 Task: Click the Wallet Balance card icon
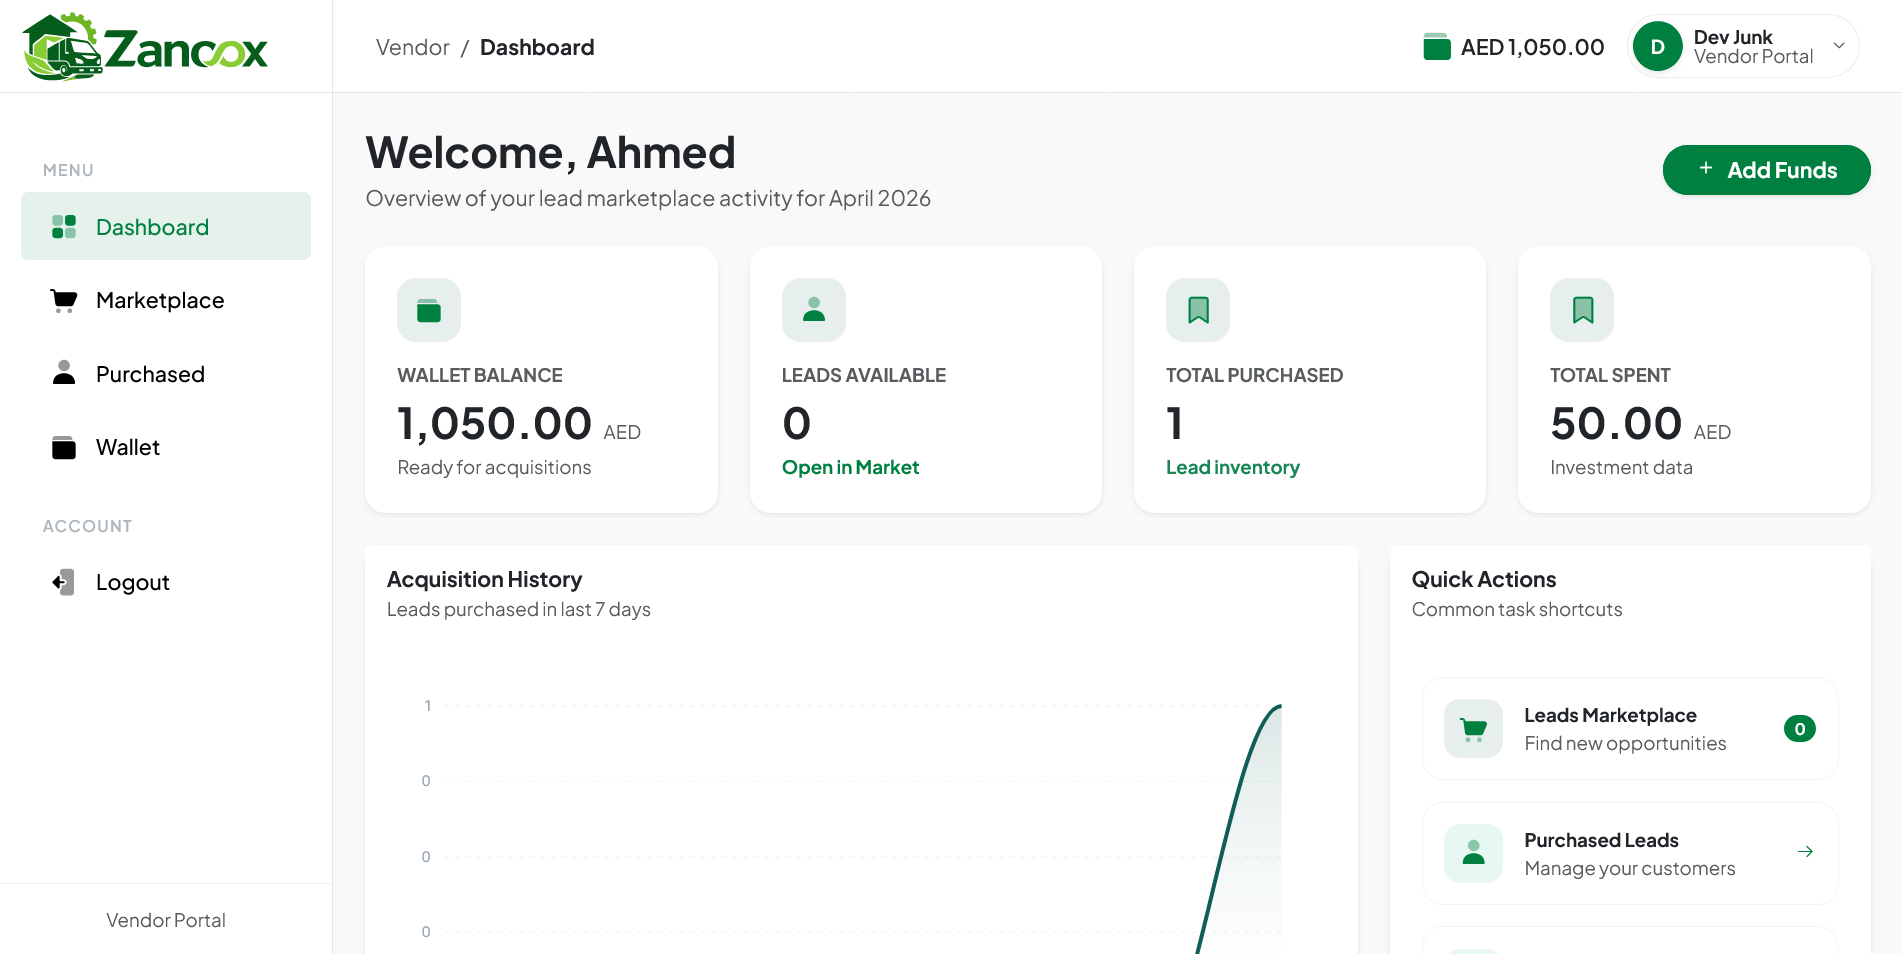pyautogui.click(x=429, y=310)
